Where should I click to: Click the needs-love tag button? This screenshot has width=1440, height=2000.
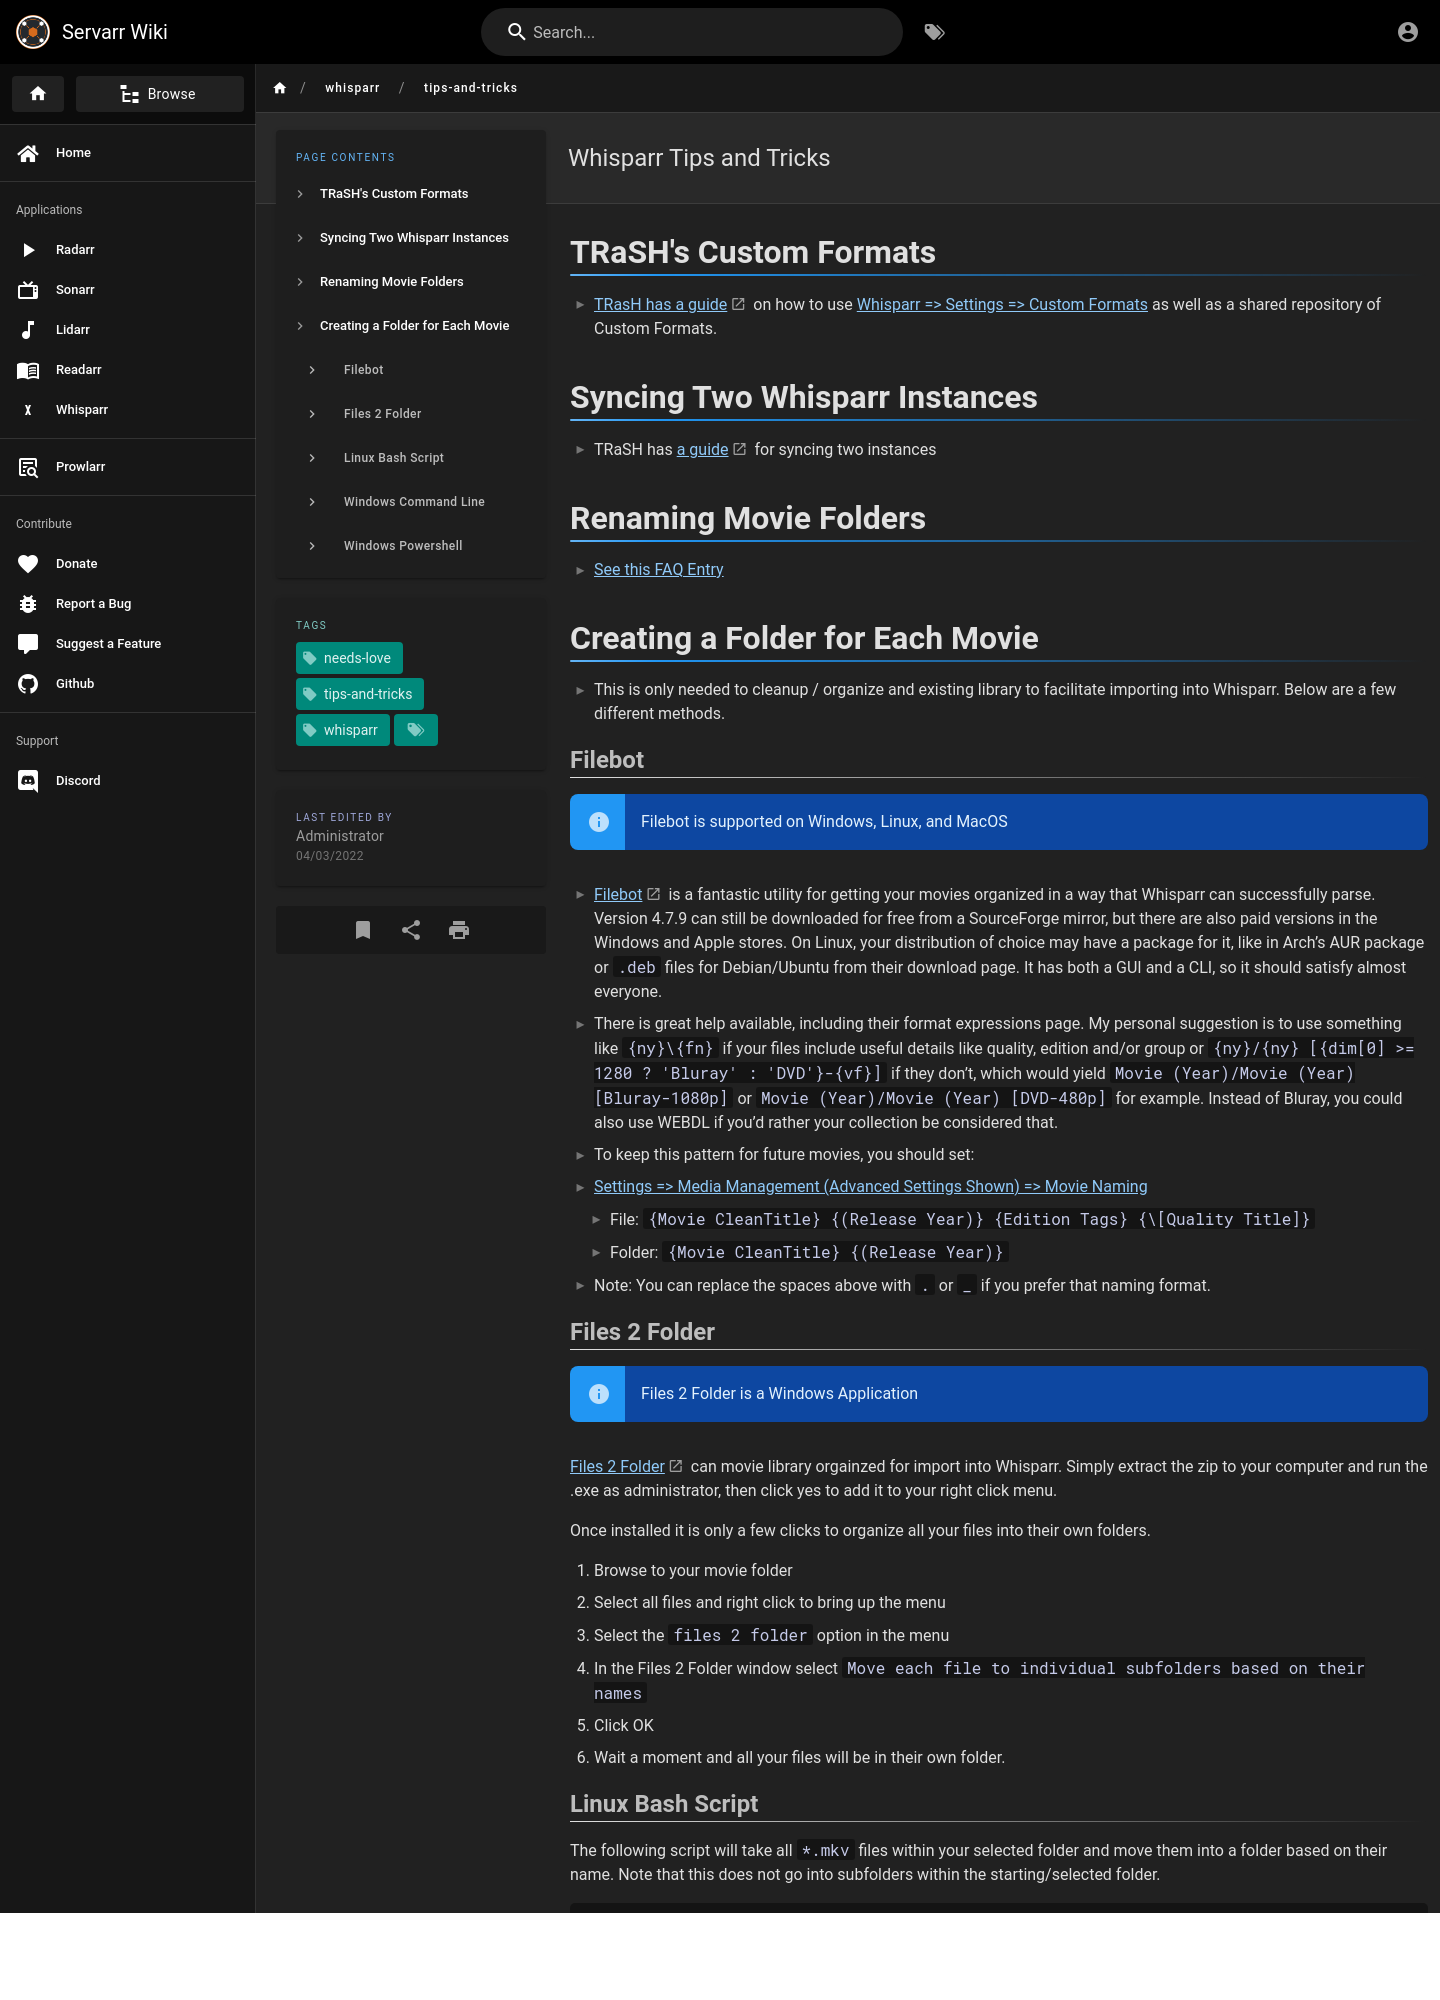point(349,658)
